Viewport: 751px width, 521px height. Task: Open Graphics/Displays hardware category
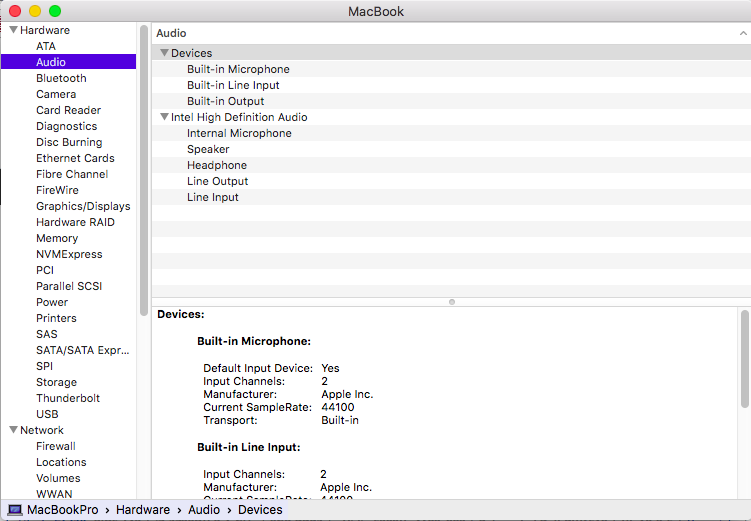[x=83, y=206]
